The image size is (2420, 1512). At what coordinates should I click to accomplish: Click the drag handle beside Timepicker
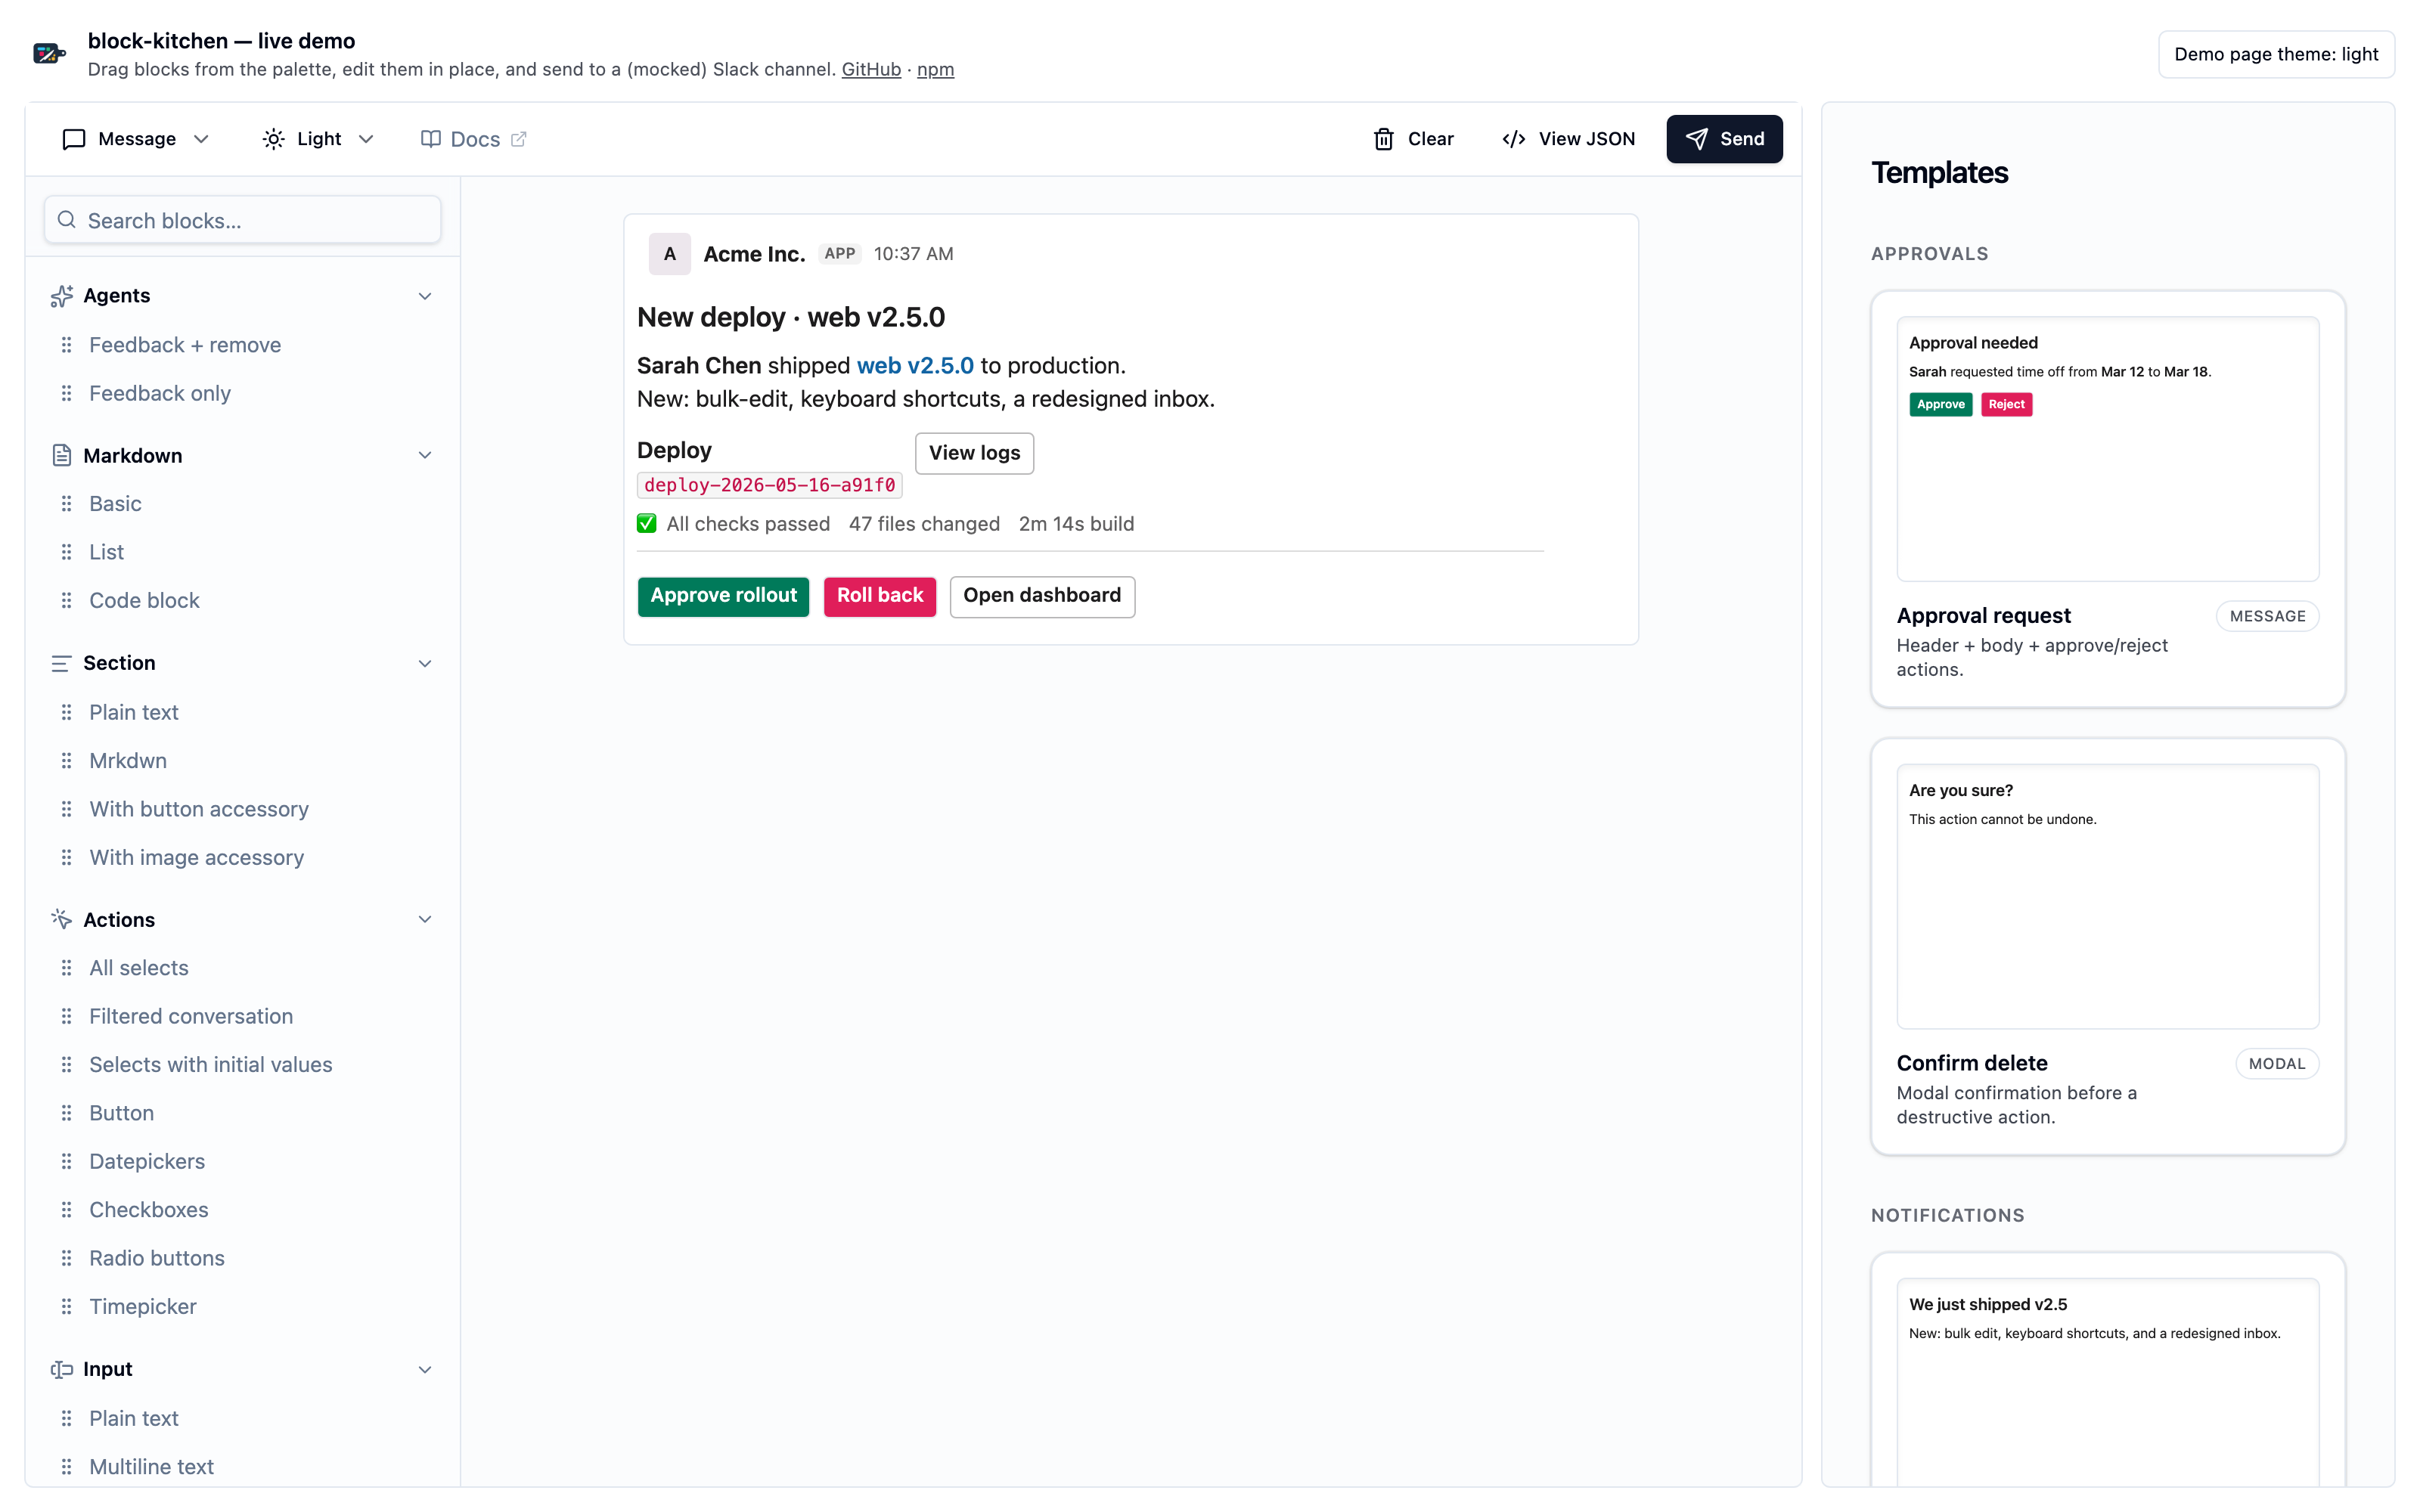tap(66, 1306)
